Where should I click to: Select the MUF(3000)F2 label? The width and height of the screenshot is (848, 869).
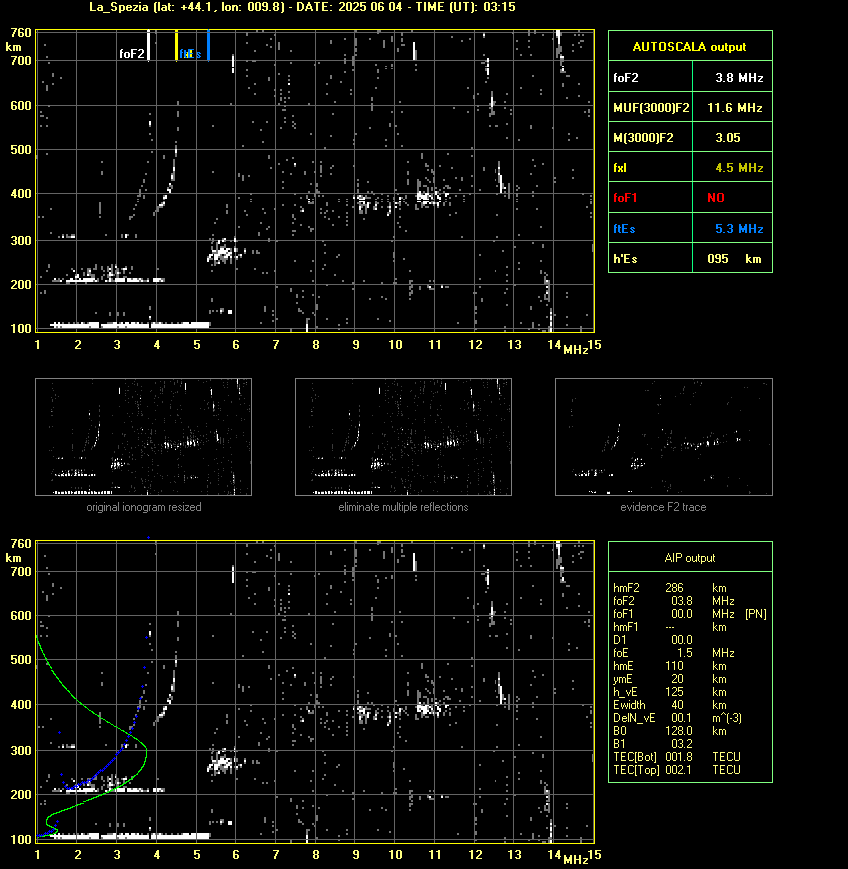[651, 108]
